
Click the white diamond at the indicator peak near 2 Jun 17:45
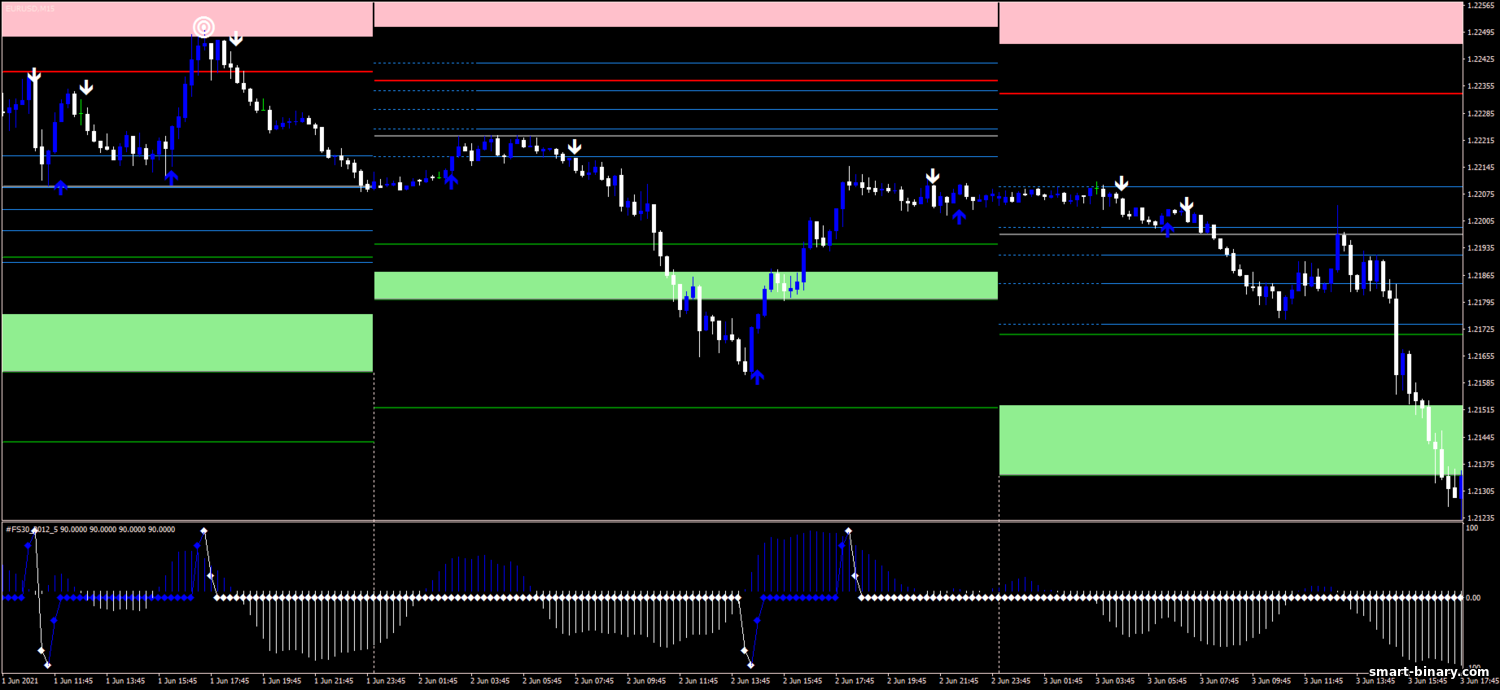(x=848, y=530)
